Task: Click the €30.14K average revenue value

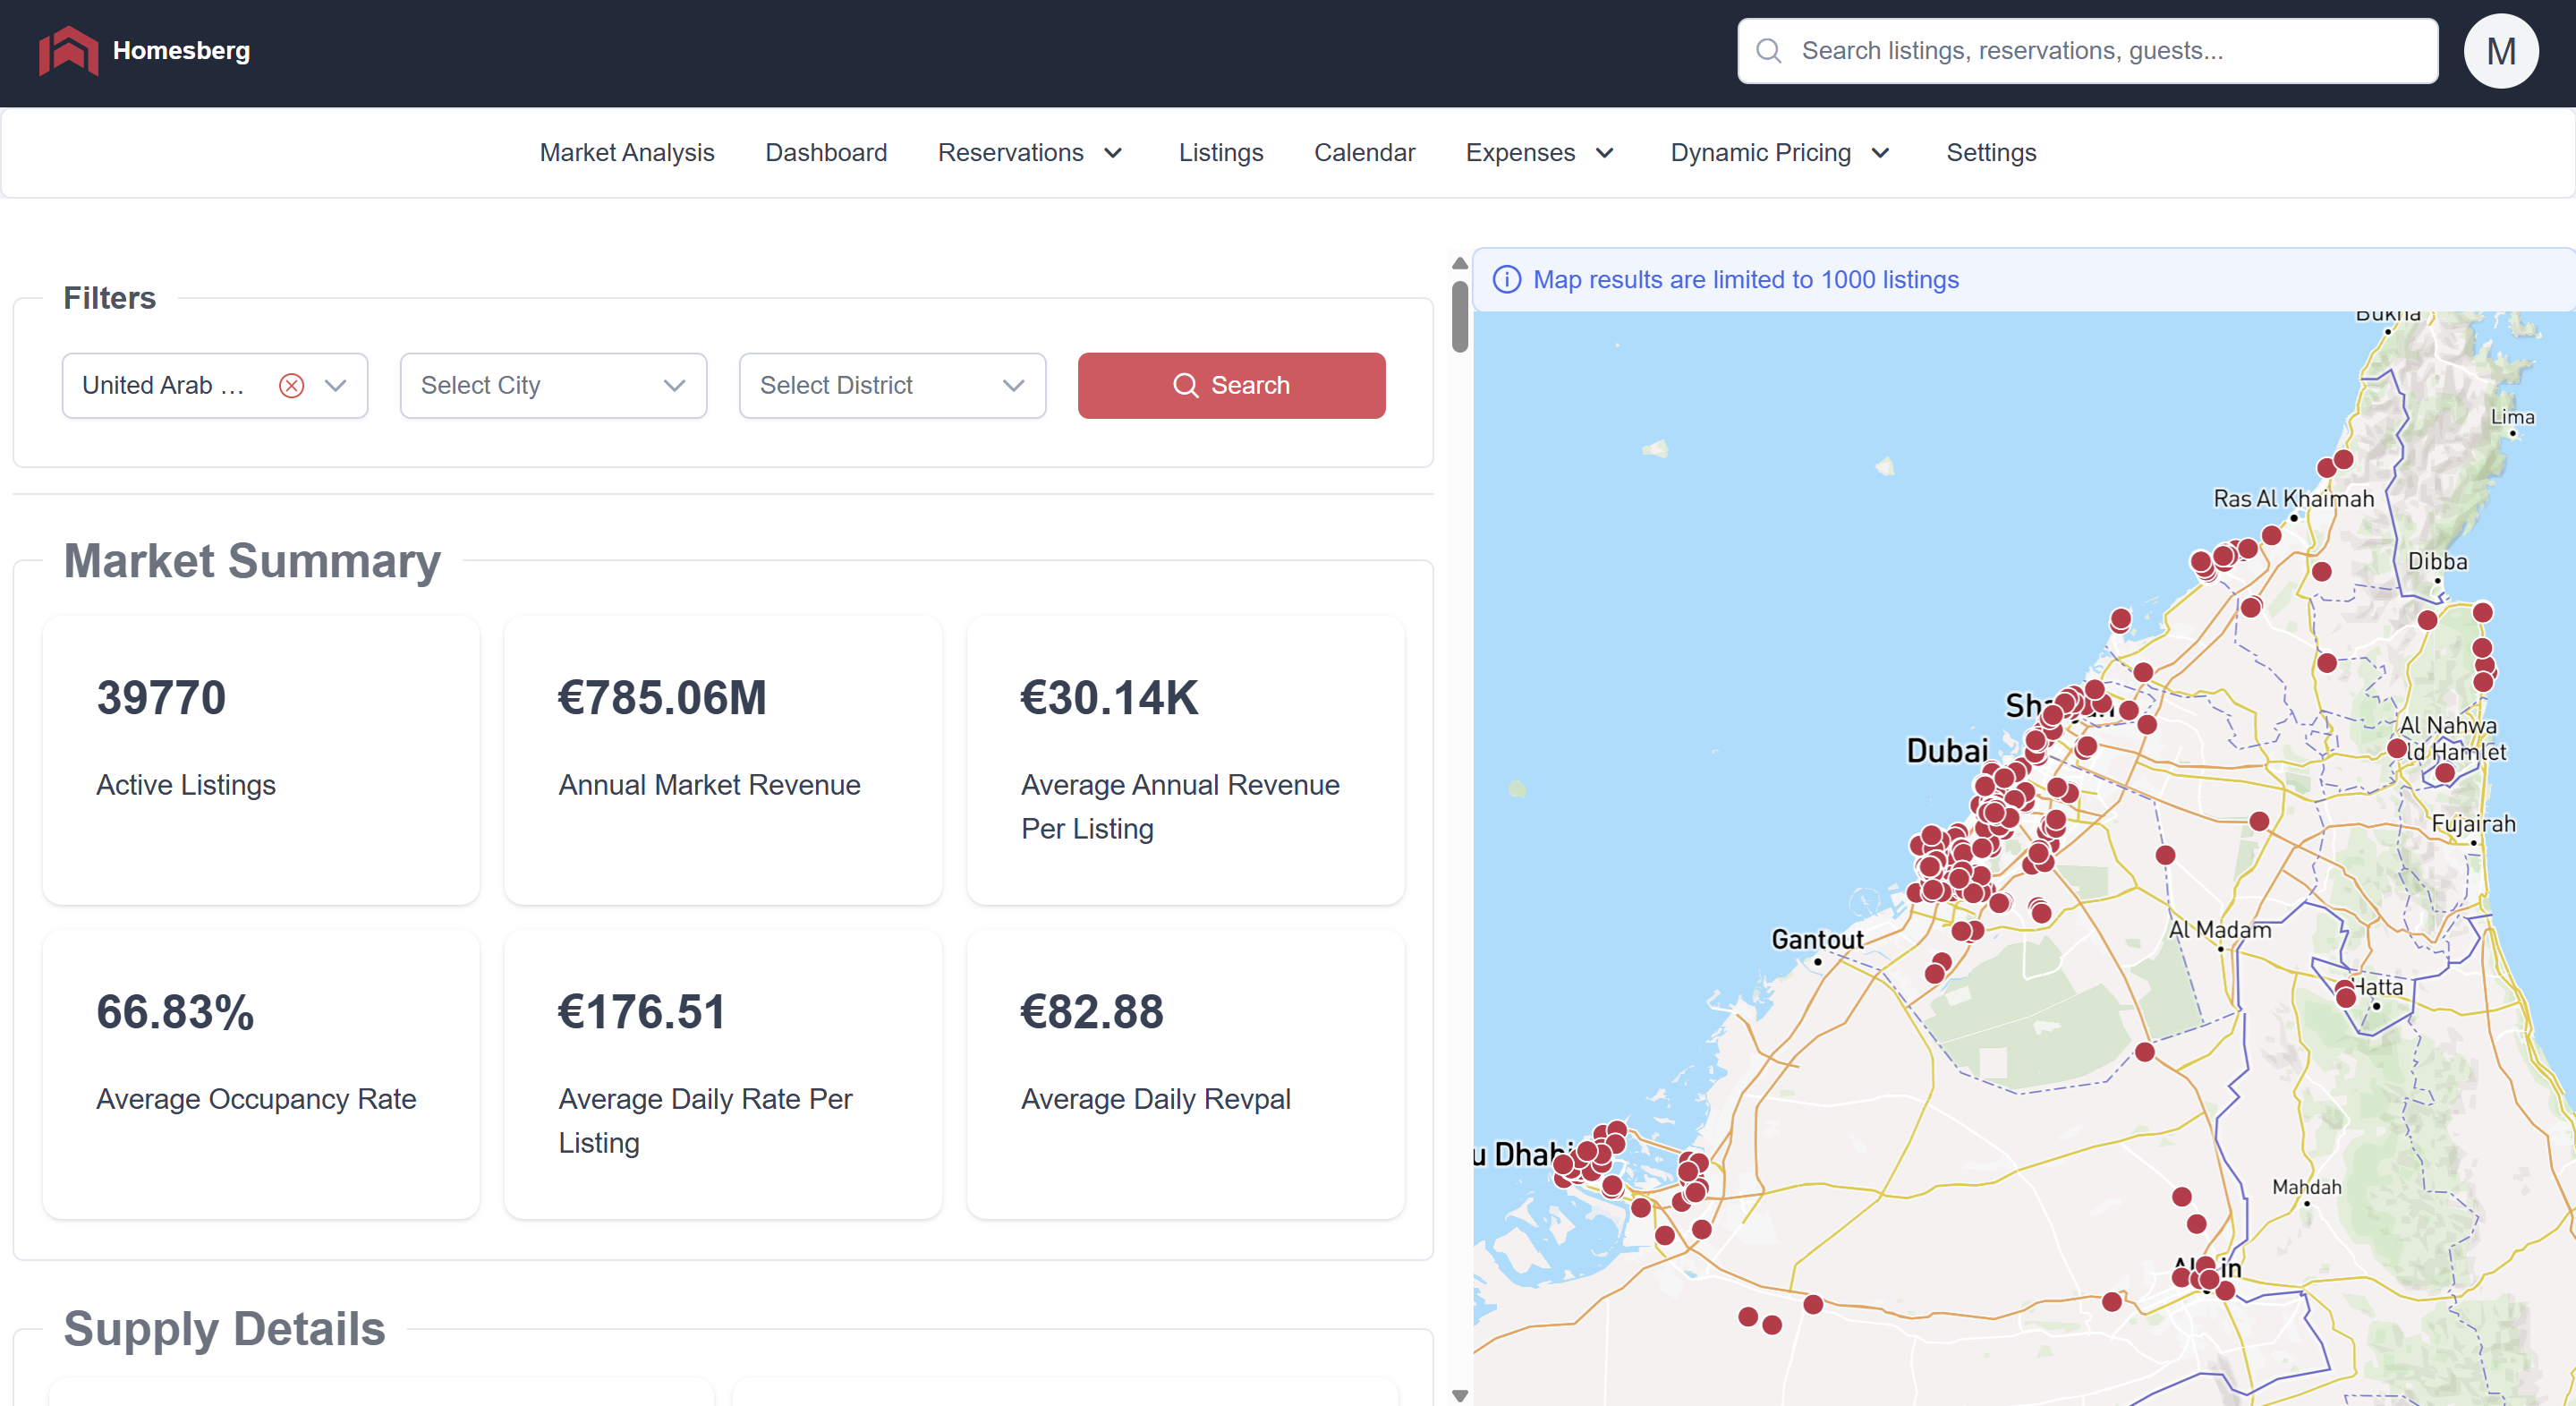Action: pyautogui.click(x=1109, y=698)
